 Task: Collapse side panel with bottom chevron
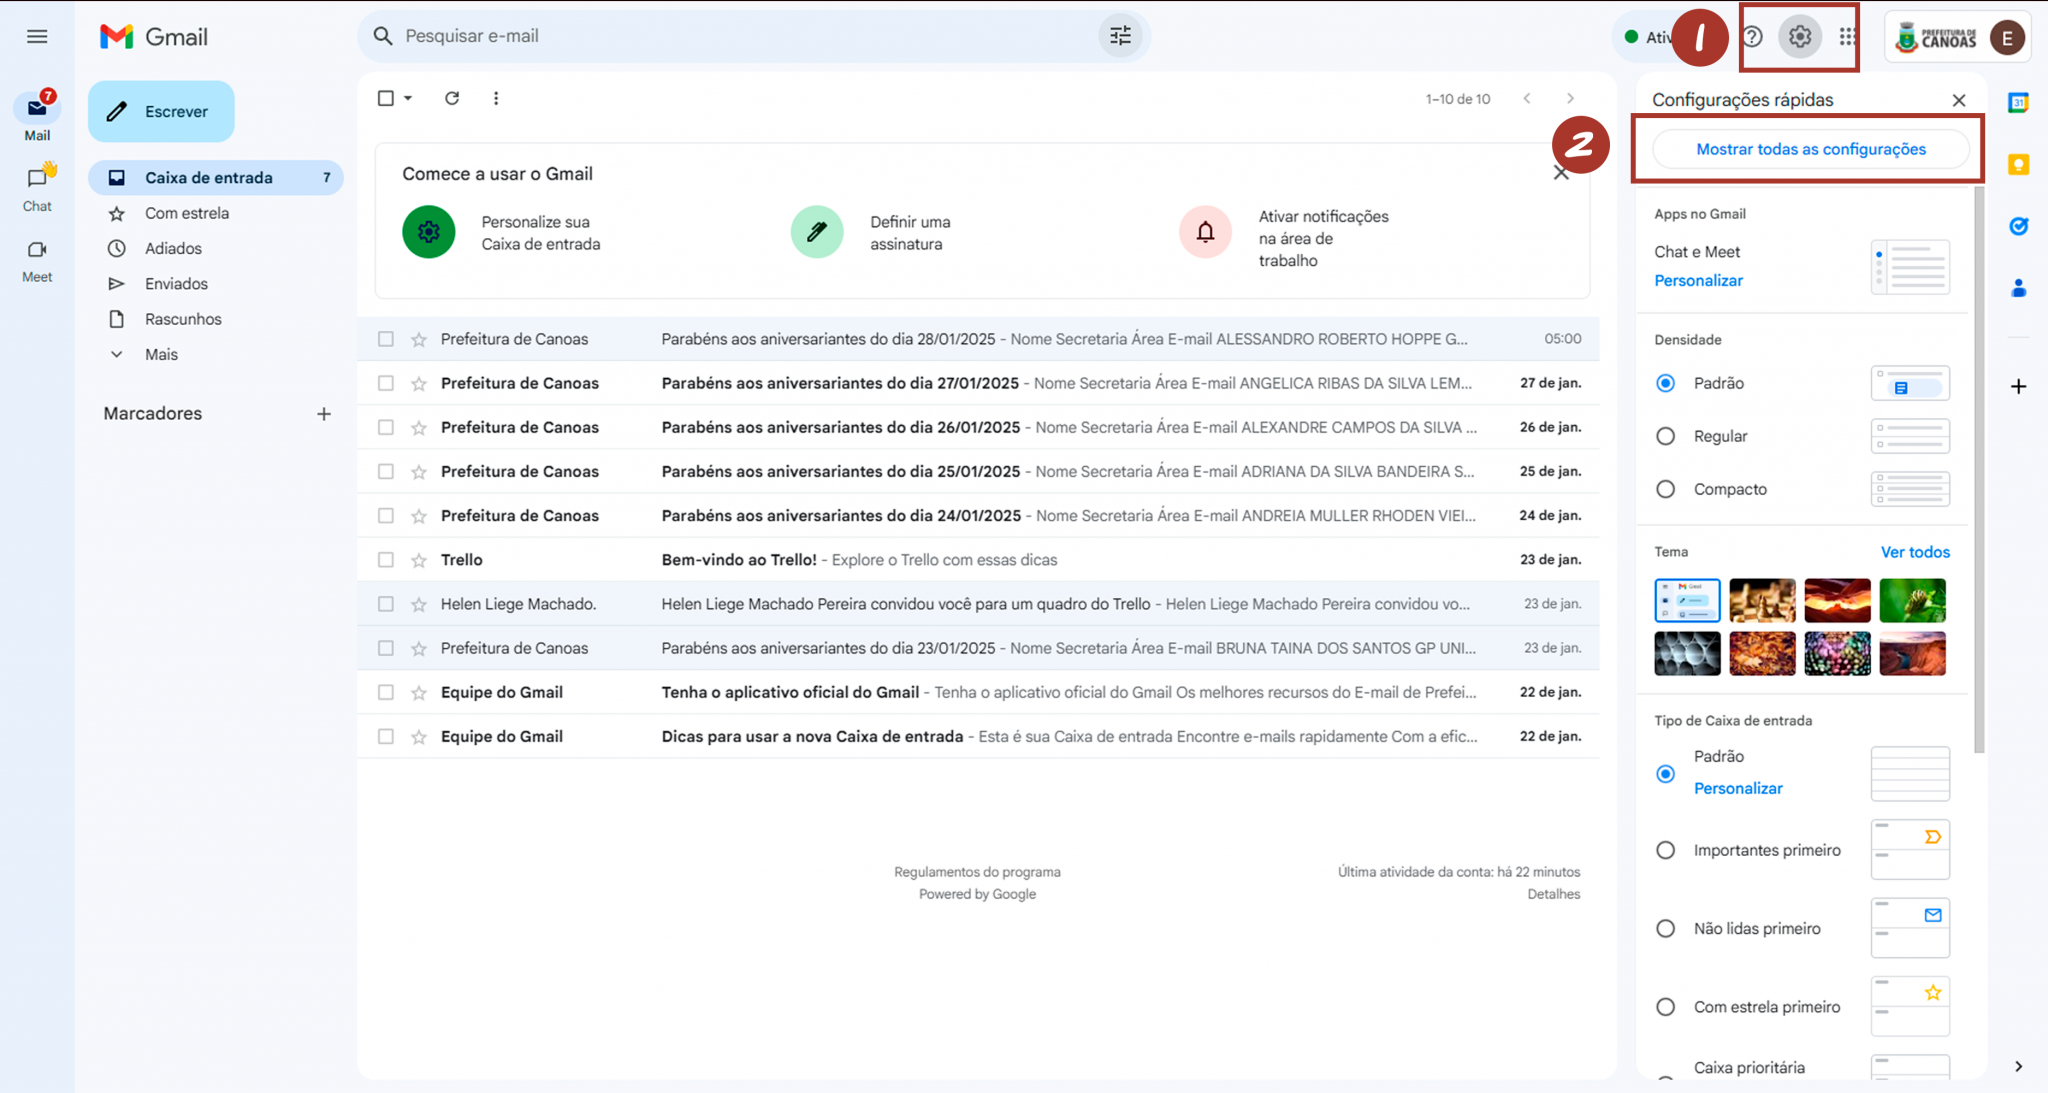coord(2018,1066)
